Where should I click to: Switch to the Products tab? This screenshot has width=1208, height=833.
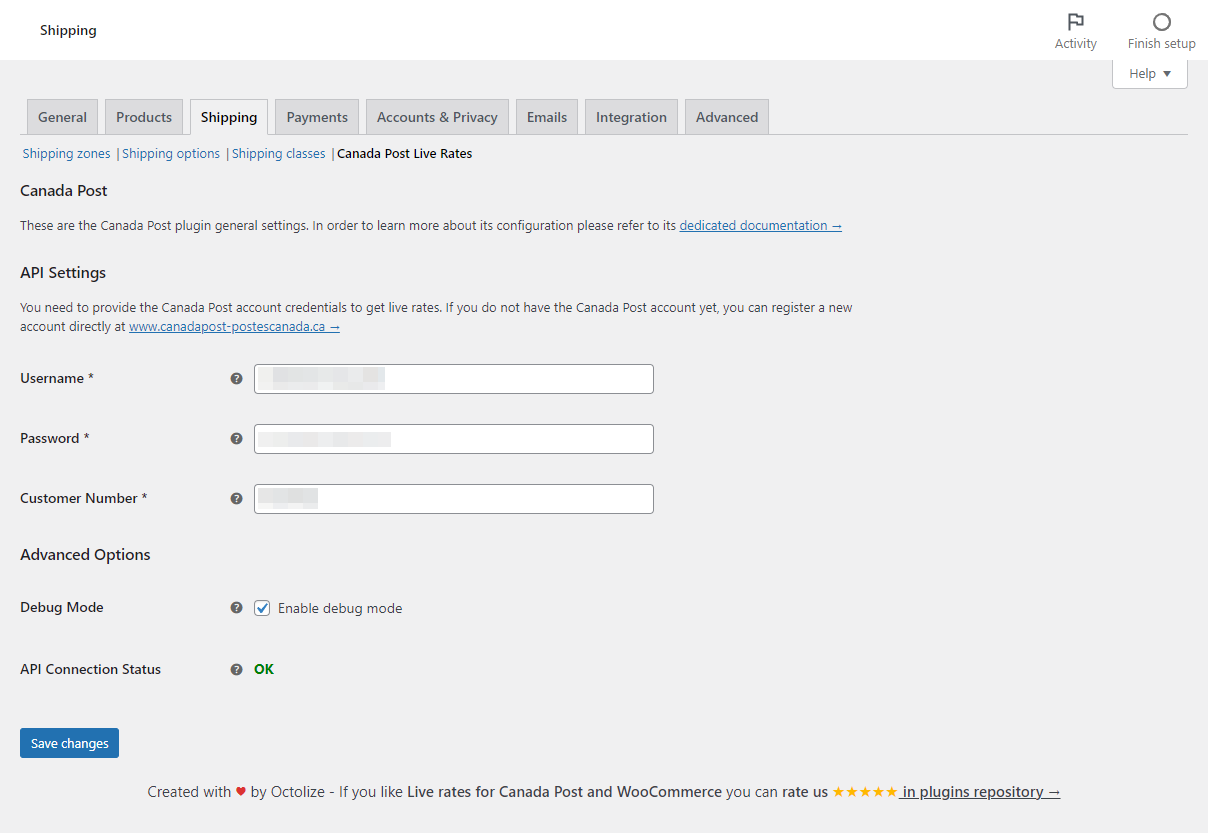[144, 117]
